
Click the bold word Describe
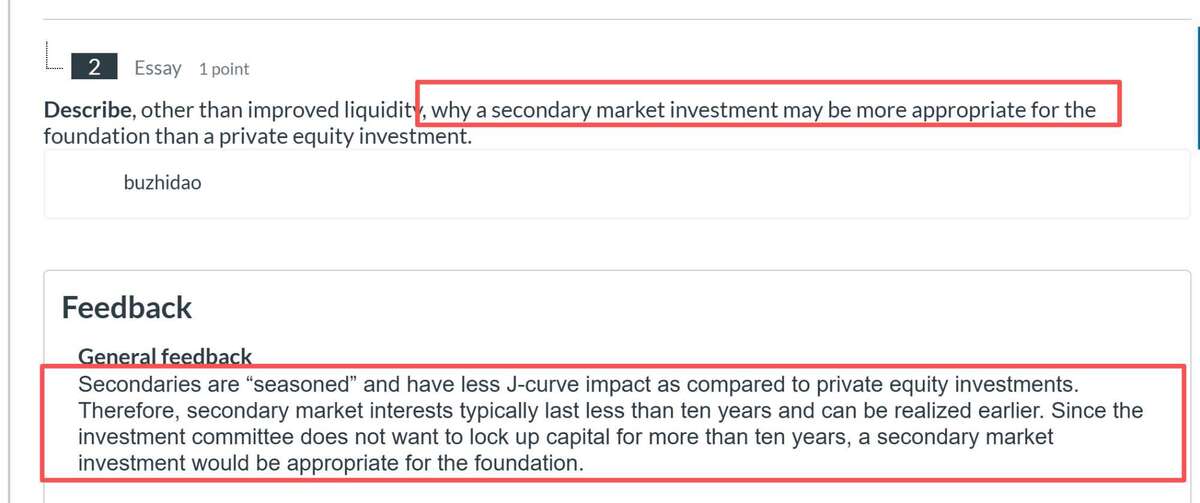pos(87,109)
